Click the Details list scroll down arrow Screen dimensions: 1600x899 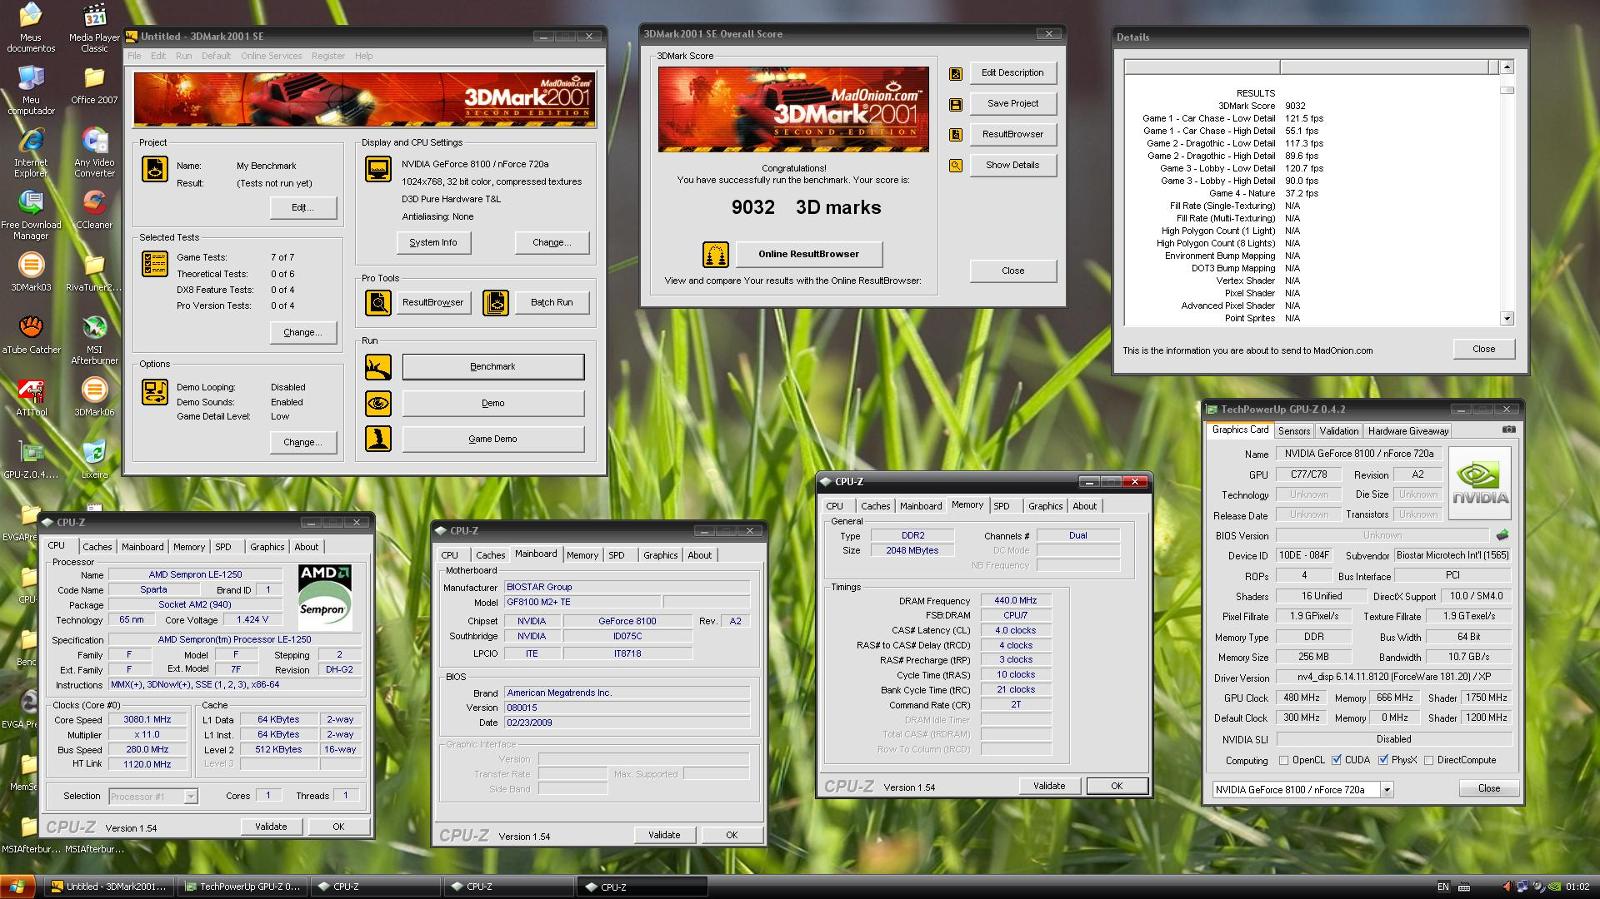coord(1507,318)
